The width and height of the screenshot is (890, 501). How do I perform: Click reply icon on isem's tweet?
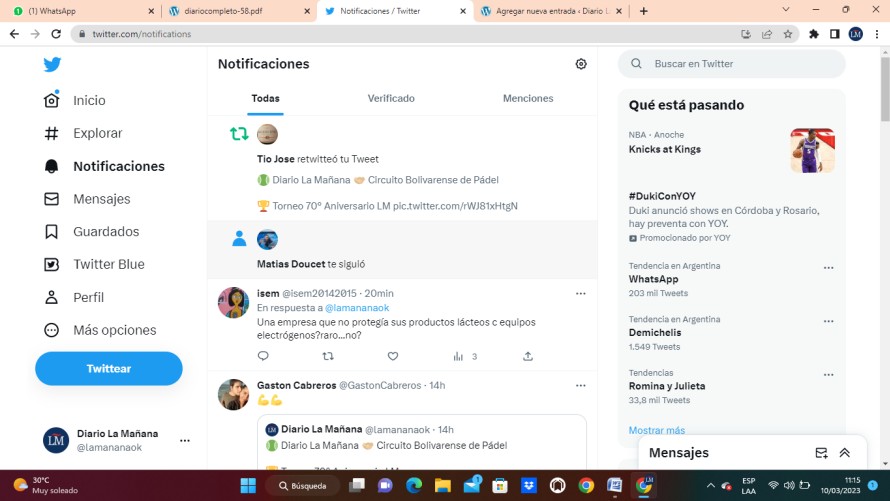tap(263, 356)
